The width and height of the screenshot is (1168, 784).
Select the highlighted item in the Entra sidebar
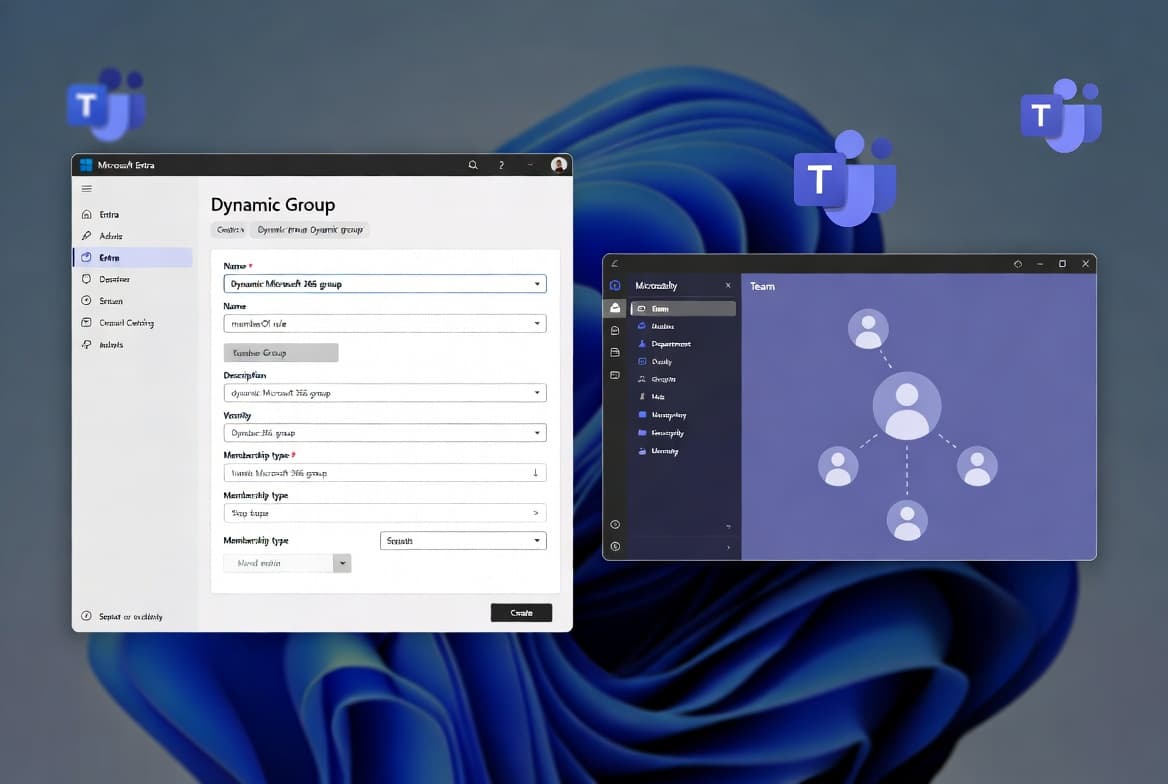[x=133, y=257]
